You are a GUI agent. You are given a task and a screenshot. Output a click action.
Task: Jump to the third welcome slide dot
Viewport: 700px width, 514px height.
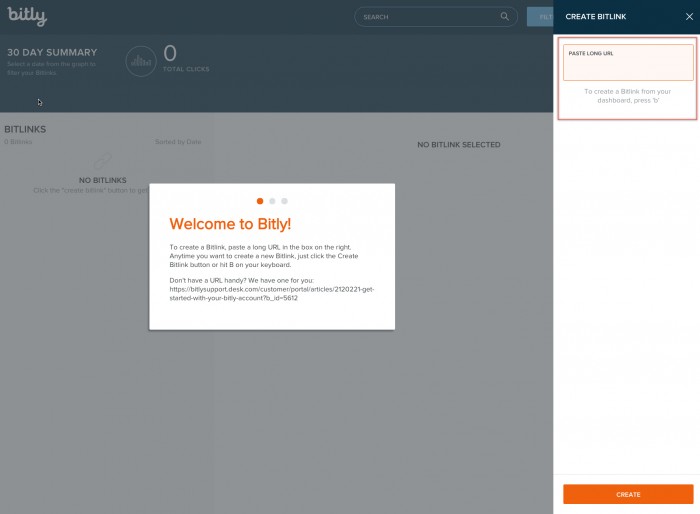tap(284, 201)
